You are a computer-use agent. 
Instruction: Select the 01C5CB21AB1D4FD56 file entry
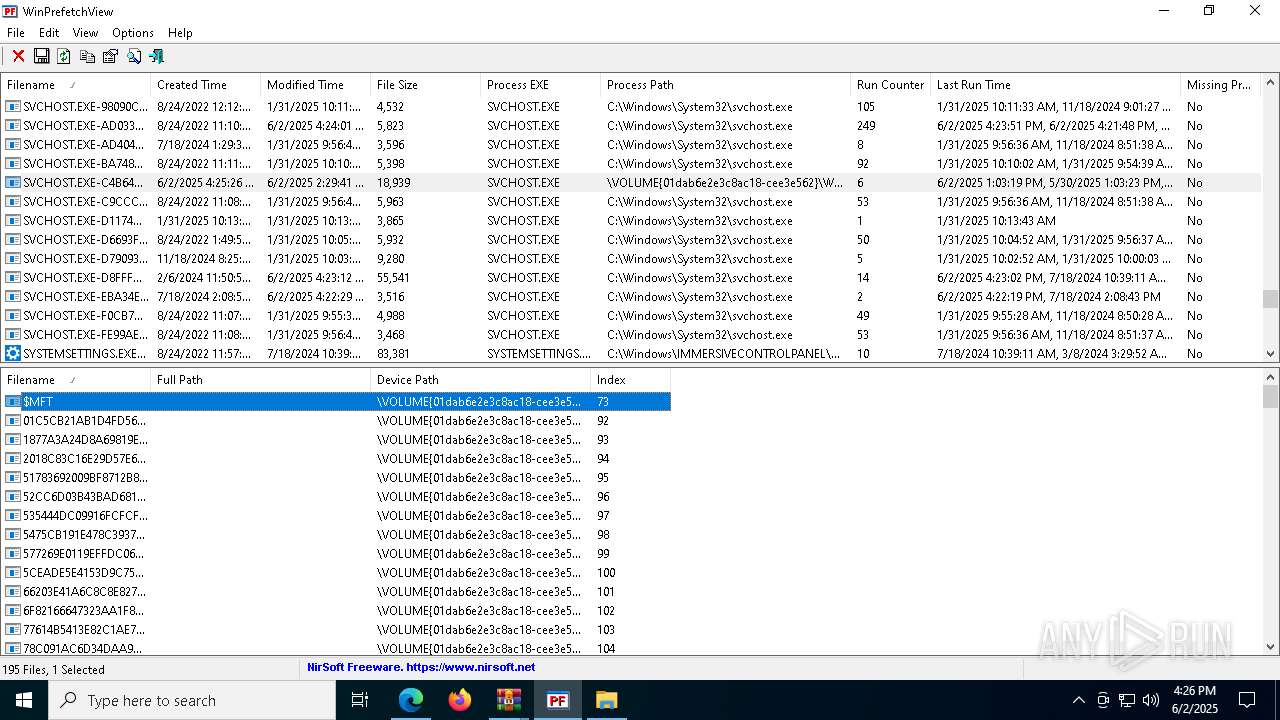(x=336, y=421)
